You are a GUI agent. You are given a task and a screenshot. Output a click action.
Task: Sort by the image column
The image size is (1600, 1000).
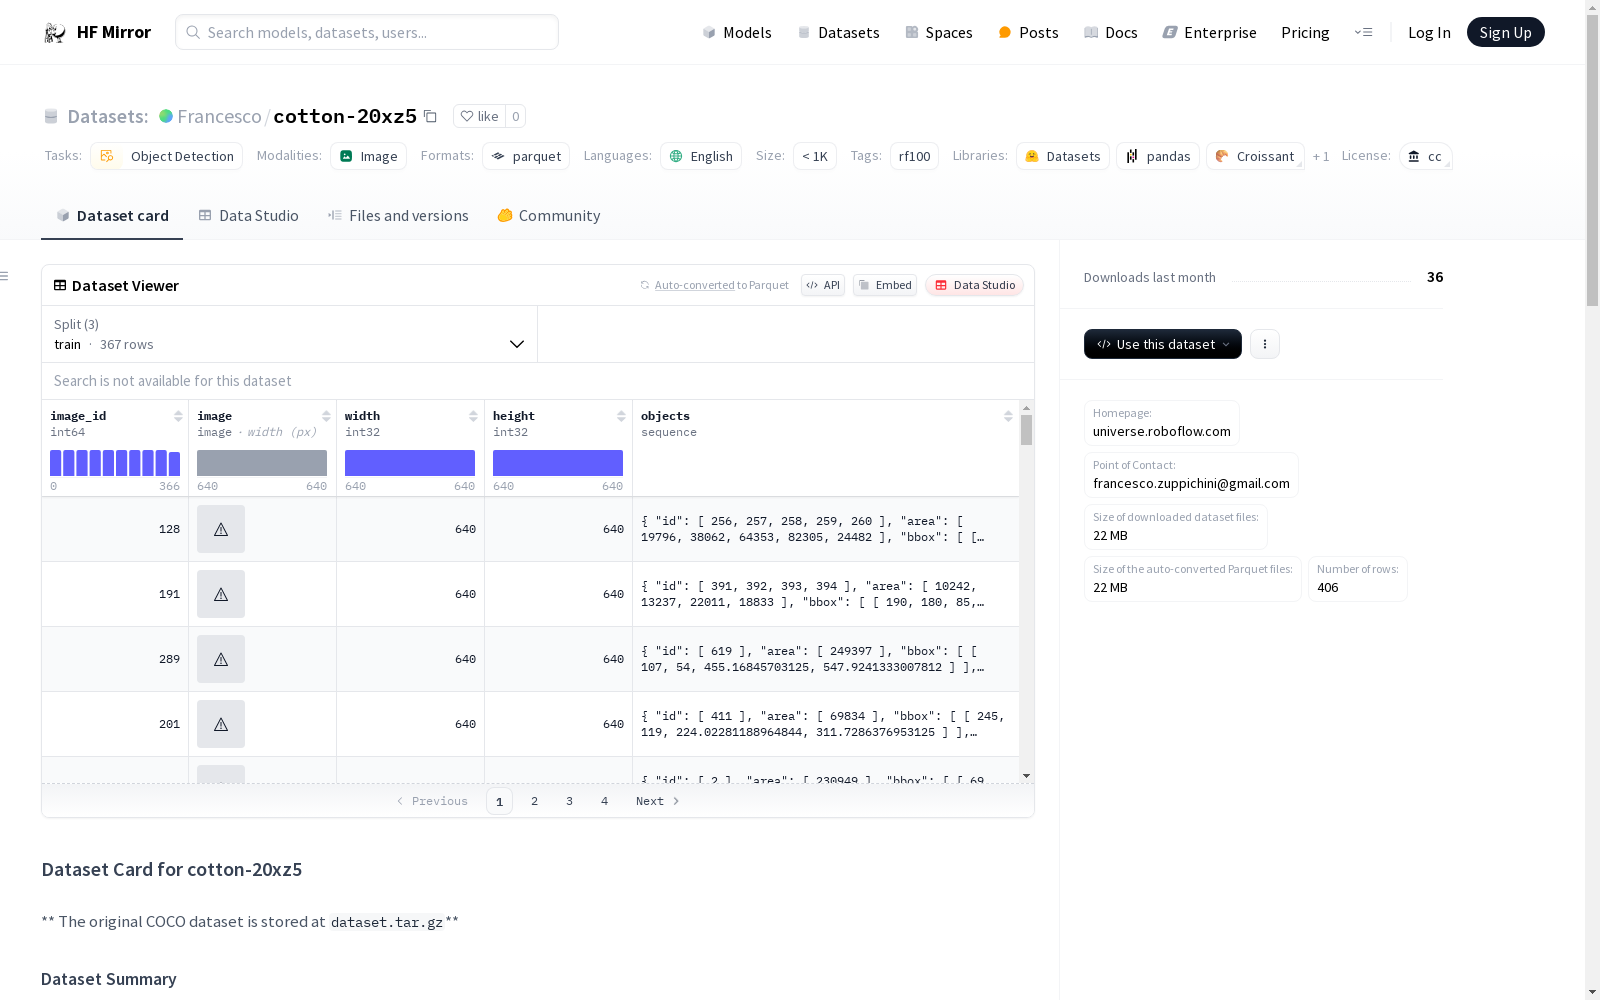[326, 416]
